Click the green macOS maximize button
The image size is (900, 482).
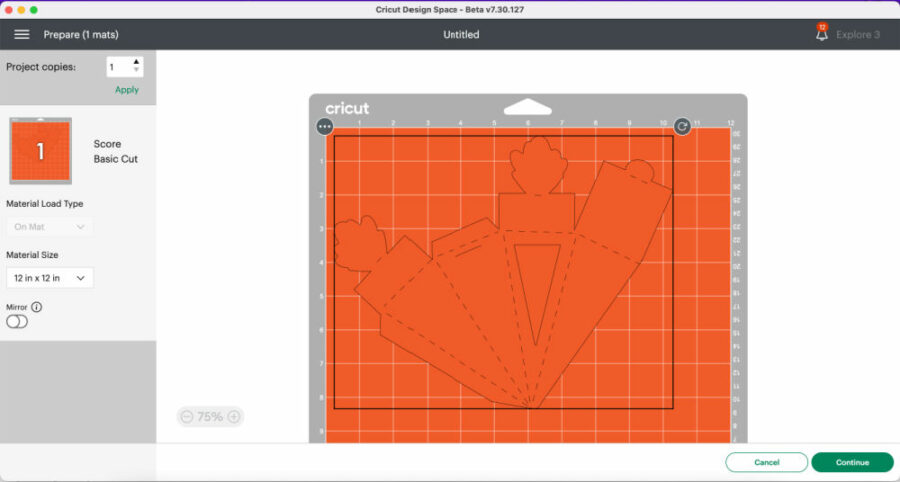[x=34, y=9]
